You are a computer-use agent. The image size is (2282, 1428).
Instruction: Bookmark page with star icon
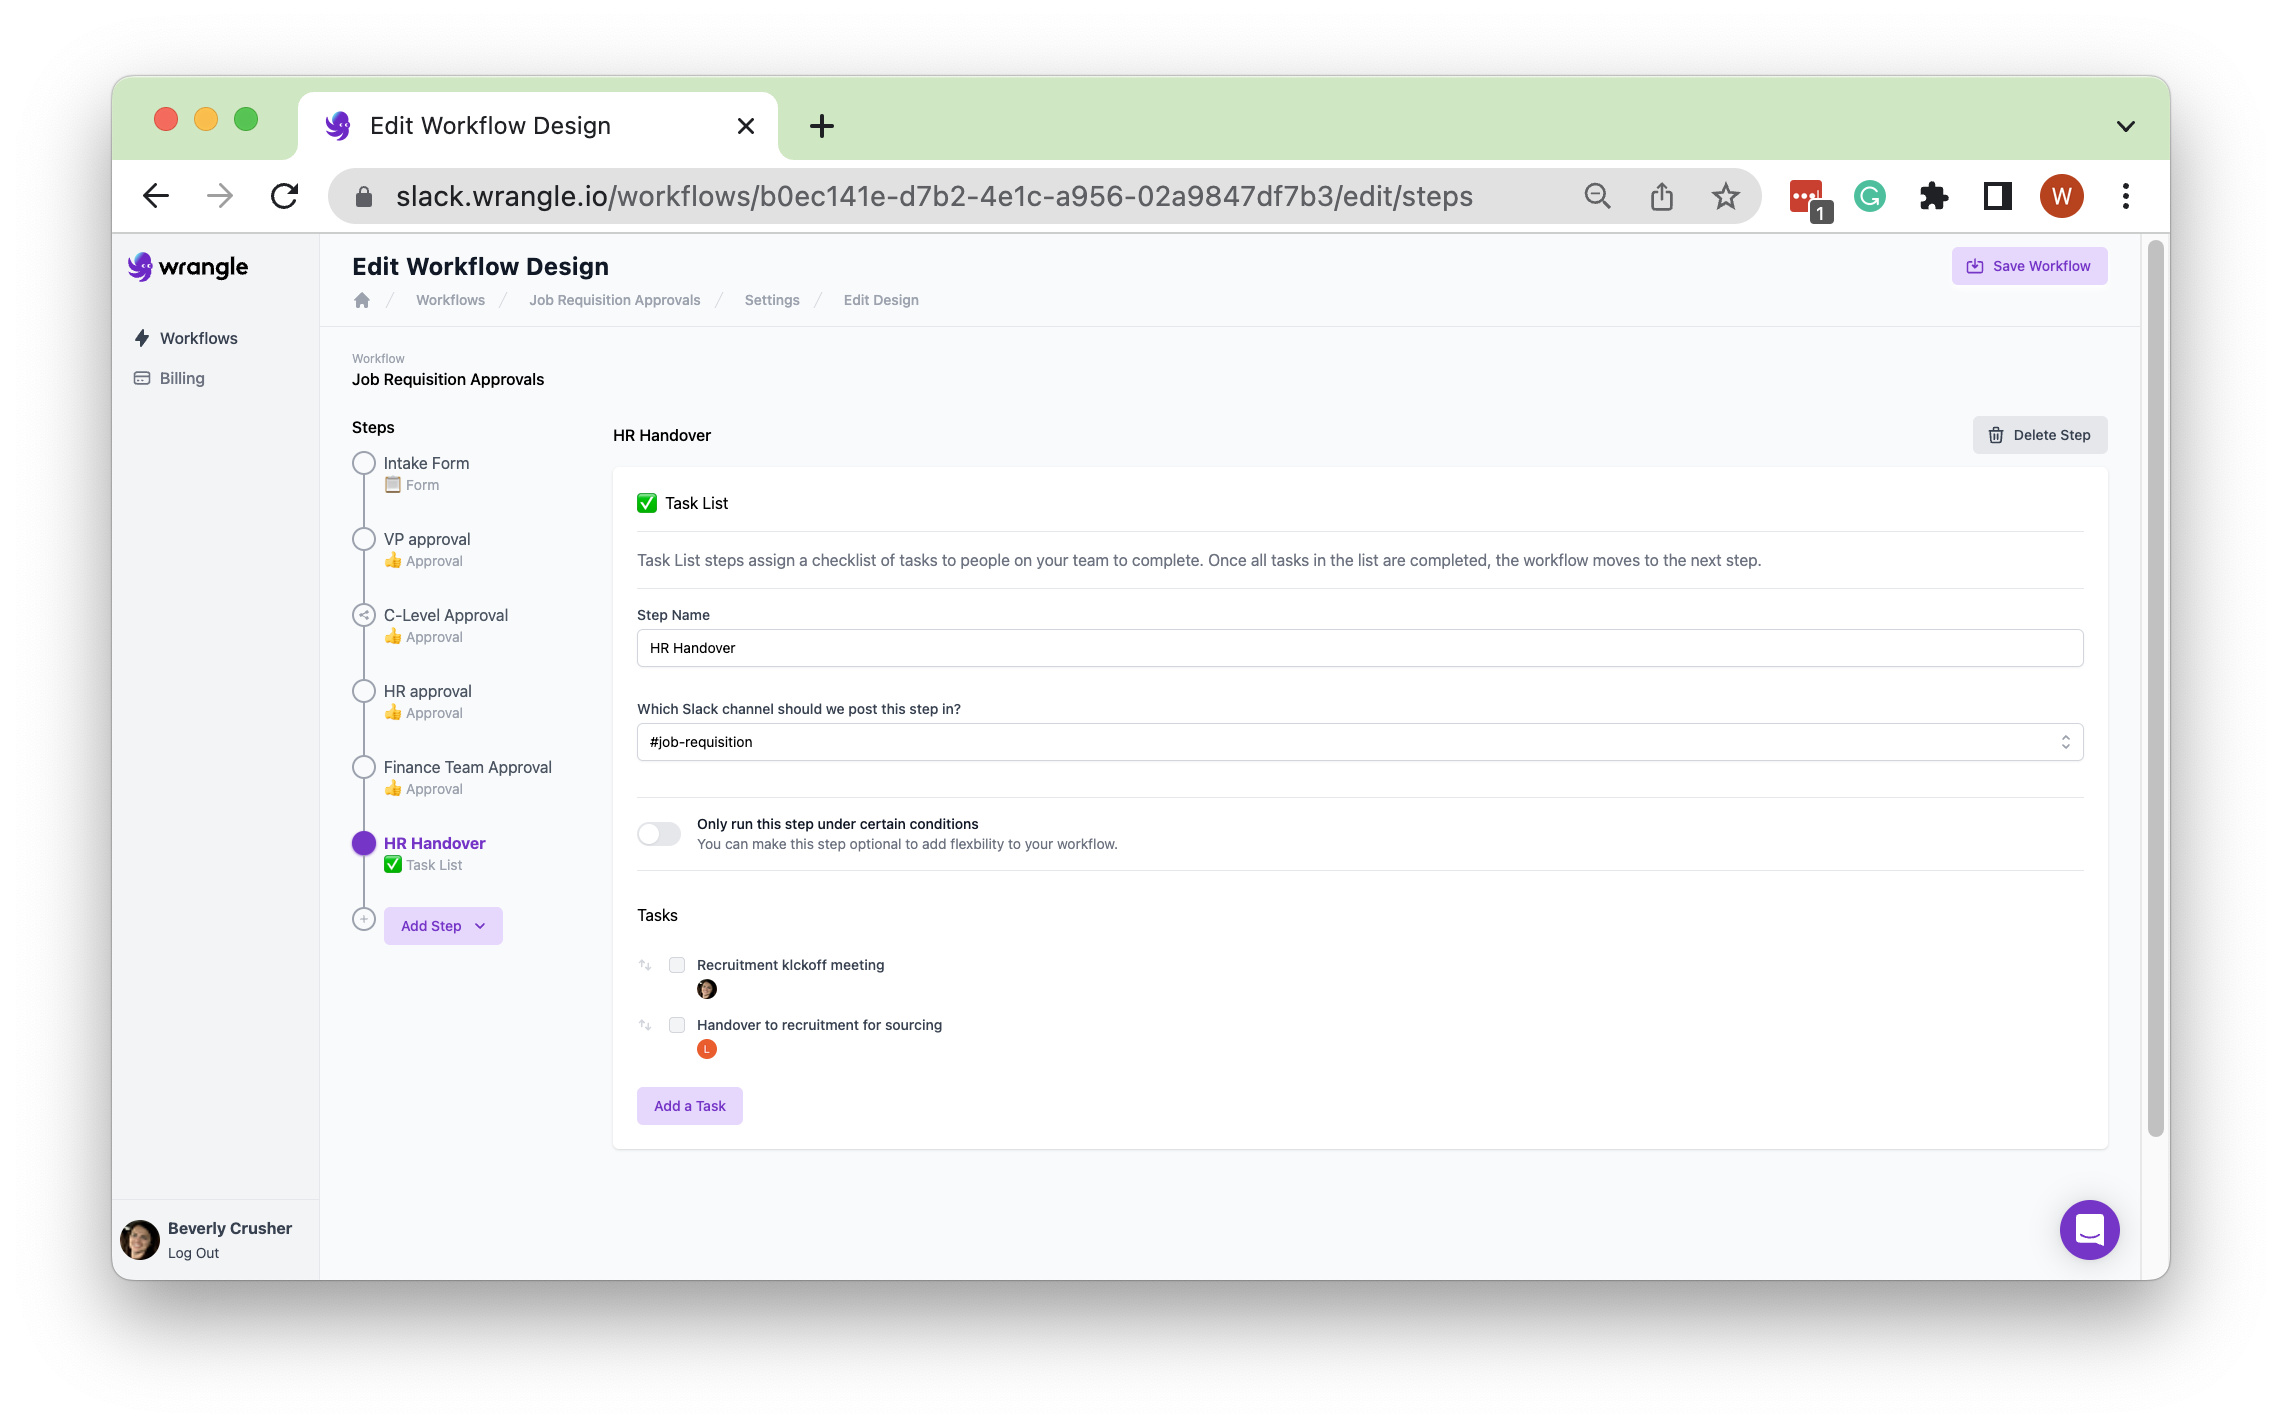tap(1725, 196)
